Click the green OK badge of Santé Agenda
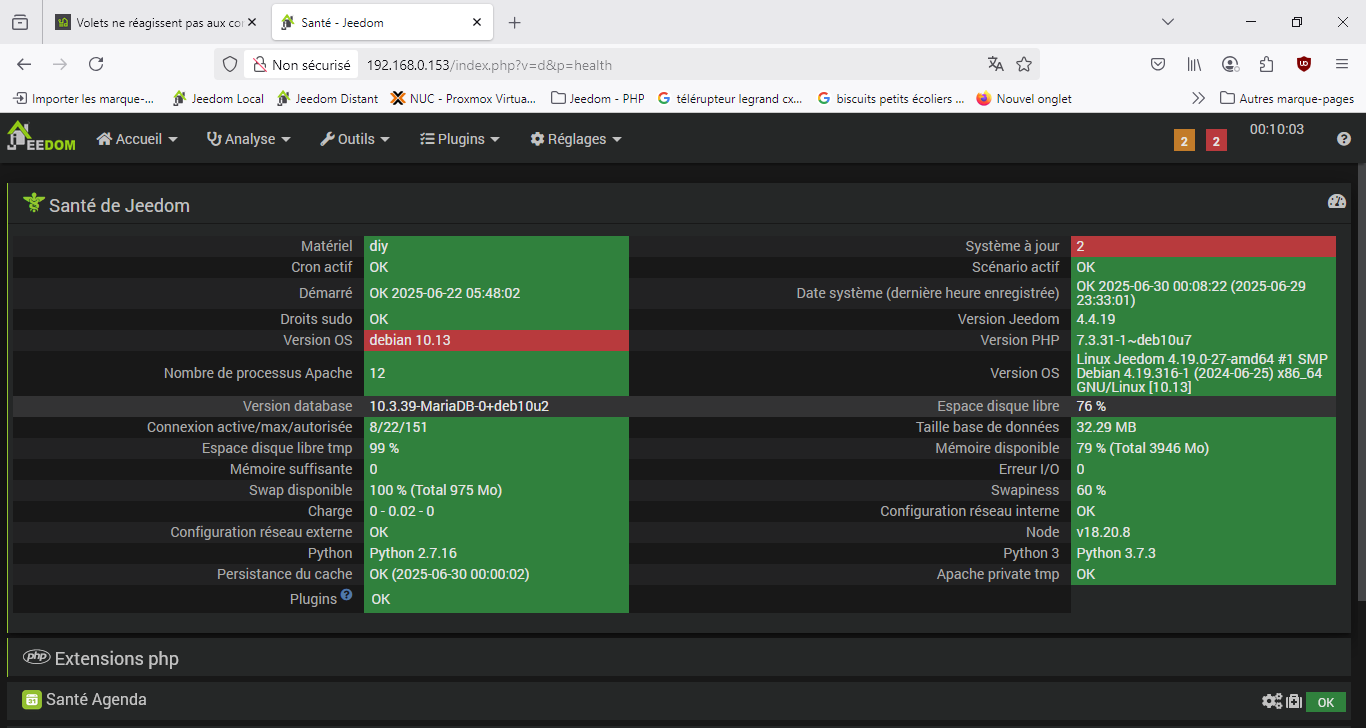 click(1325, 702)
